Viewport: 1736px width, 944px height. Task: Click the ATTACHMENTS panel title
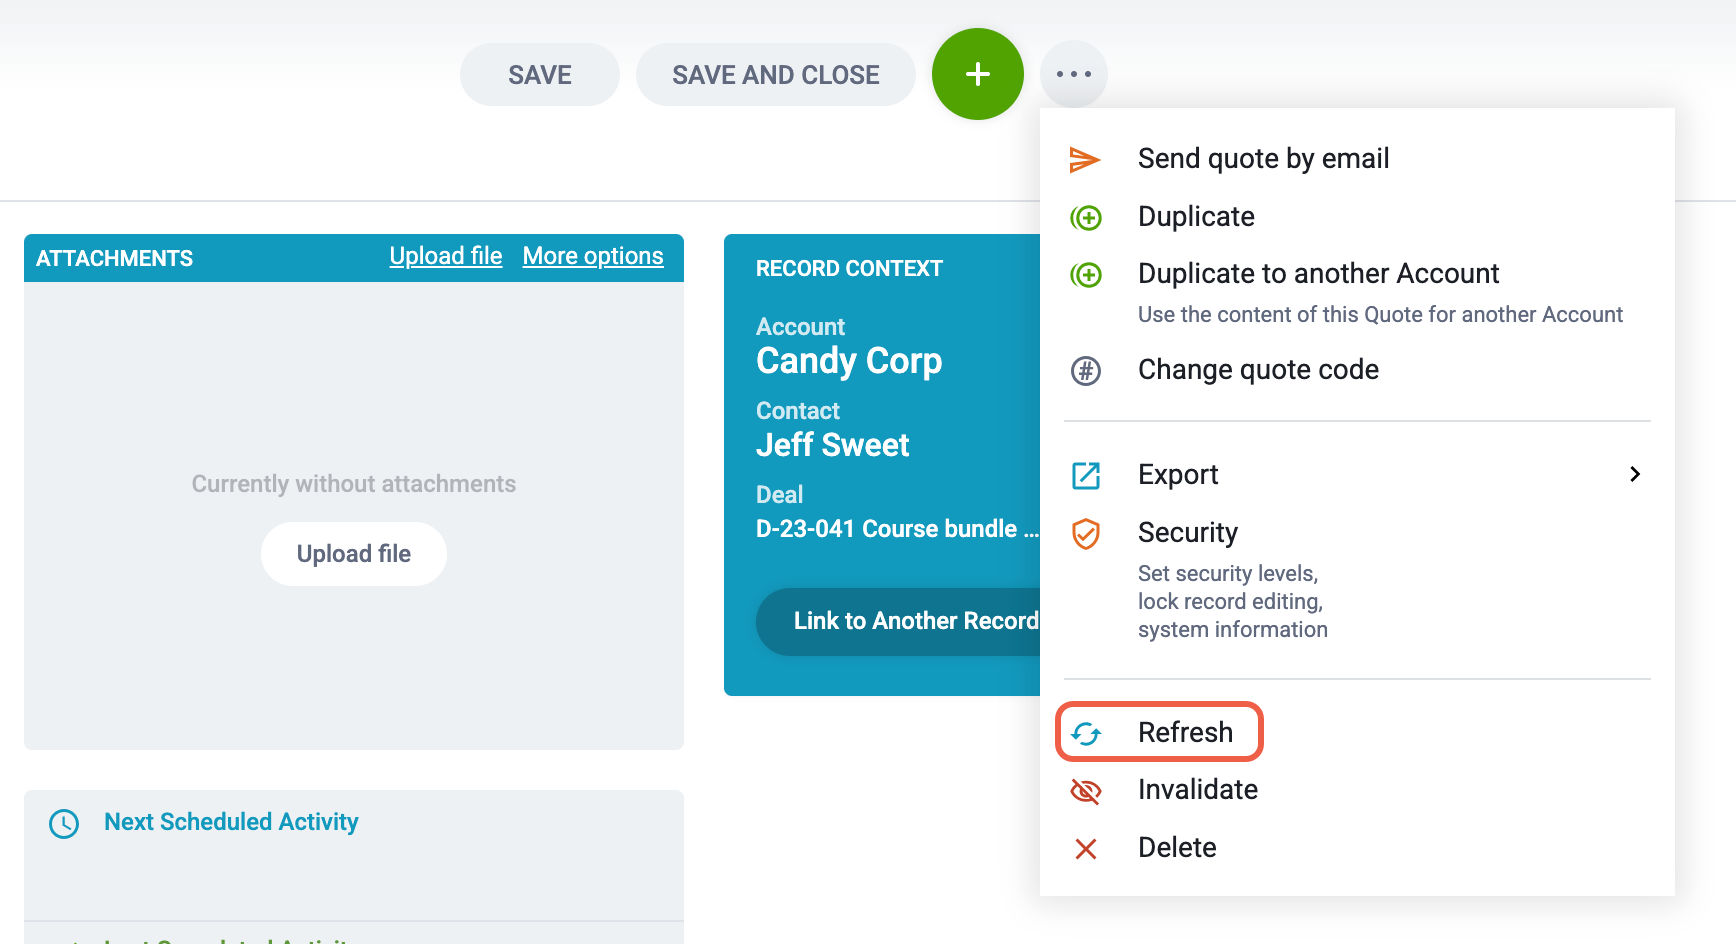click(114, 258)
